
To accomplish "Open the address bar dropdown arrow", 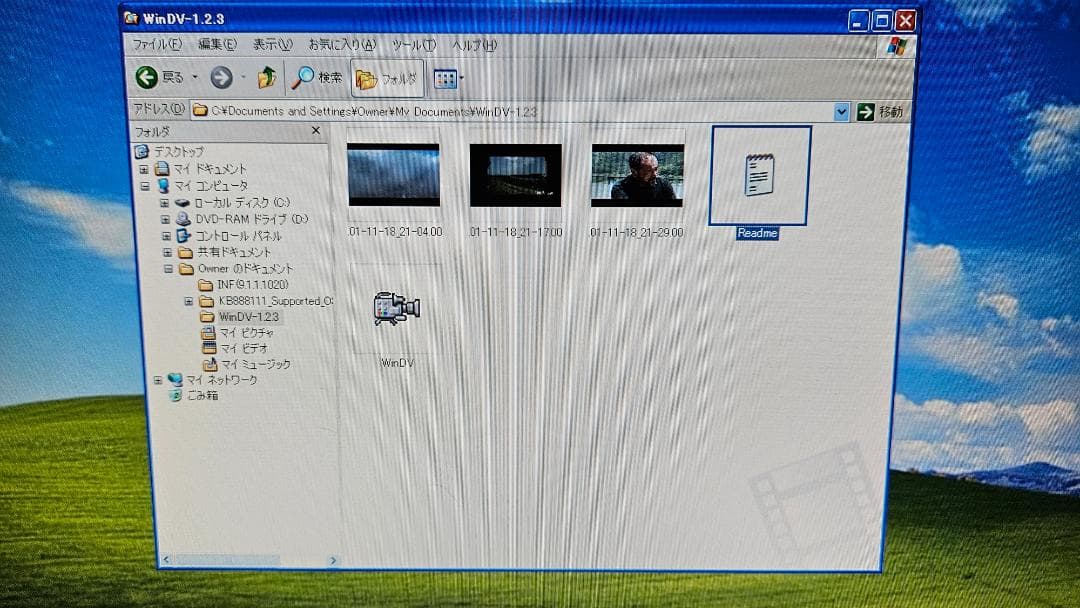I will coord(842,111).
